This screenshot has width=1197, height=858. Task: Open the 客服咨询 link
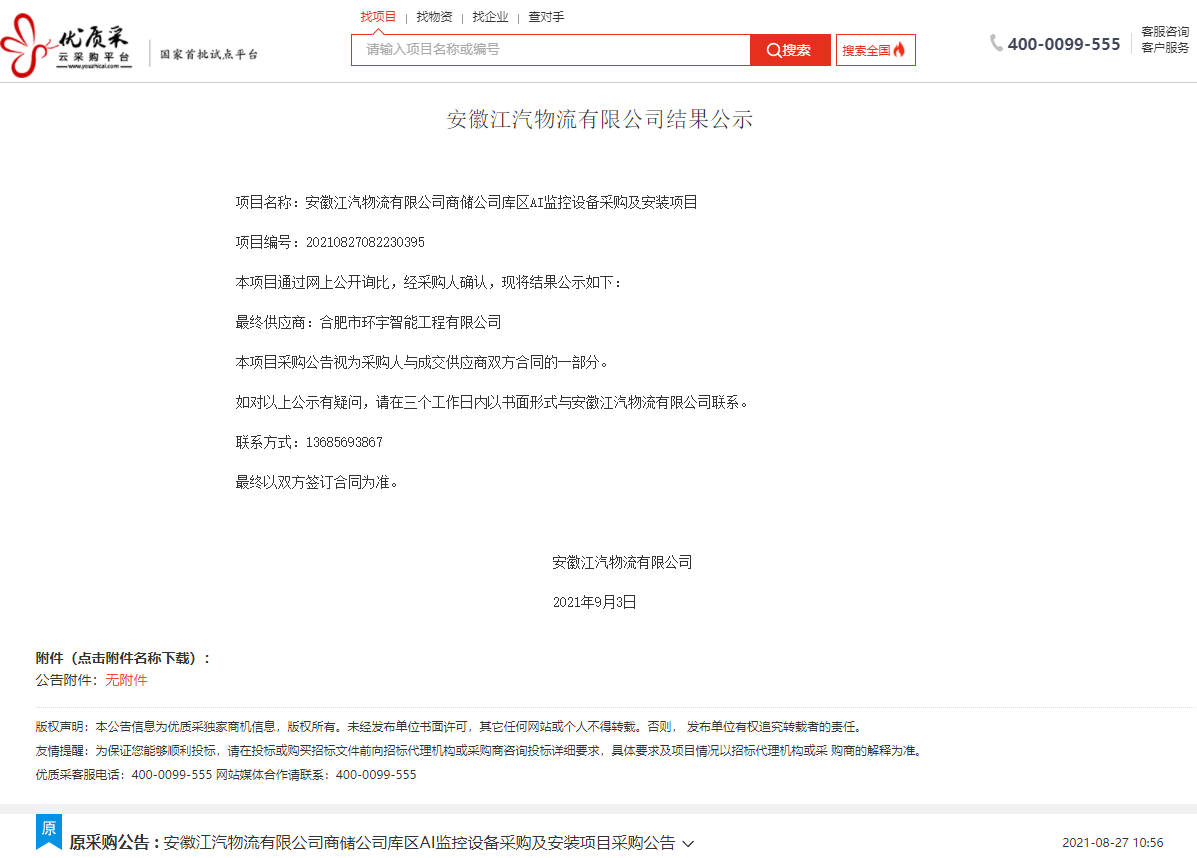pos(1165,32)
